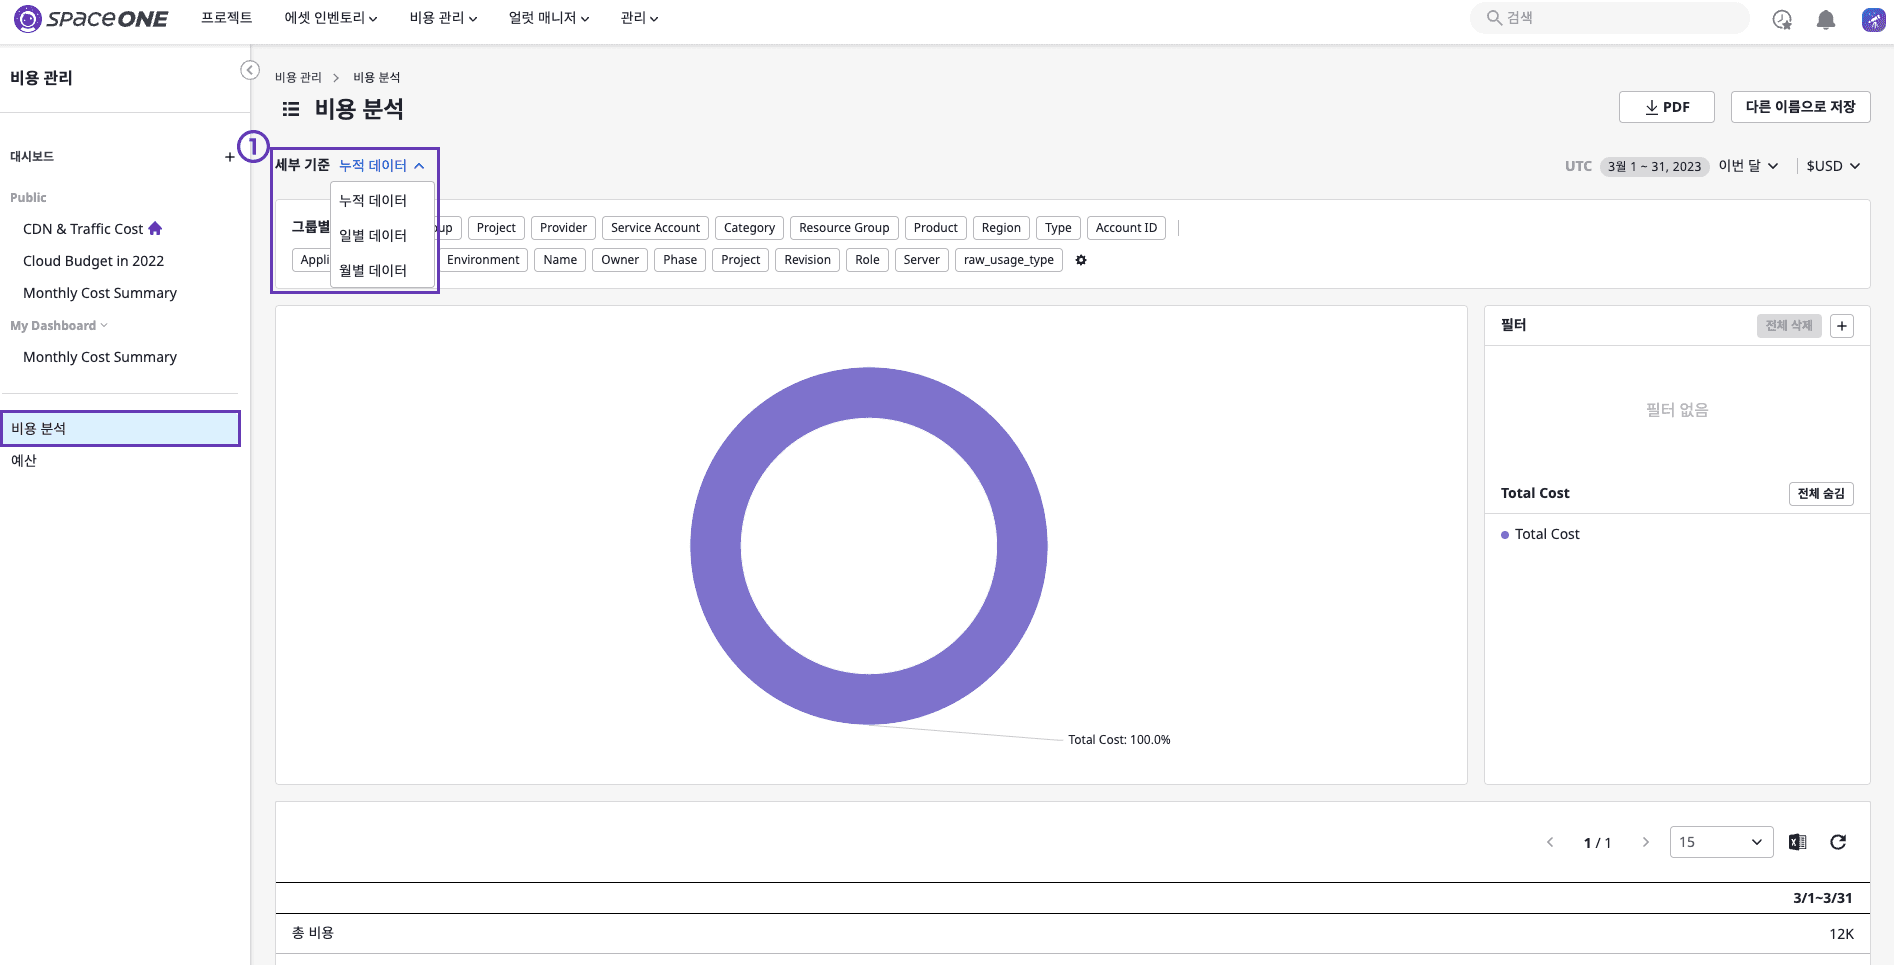
Task: Toggle the Region group-by tag
Action: click(1001, 228)
